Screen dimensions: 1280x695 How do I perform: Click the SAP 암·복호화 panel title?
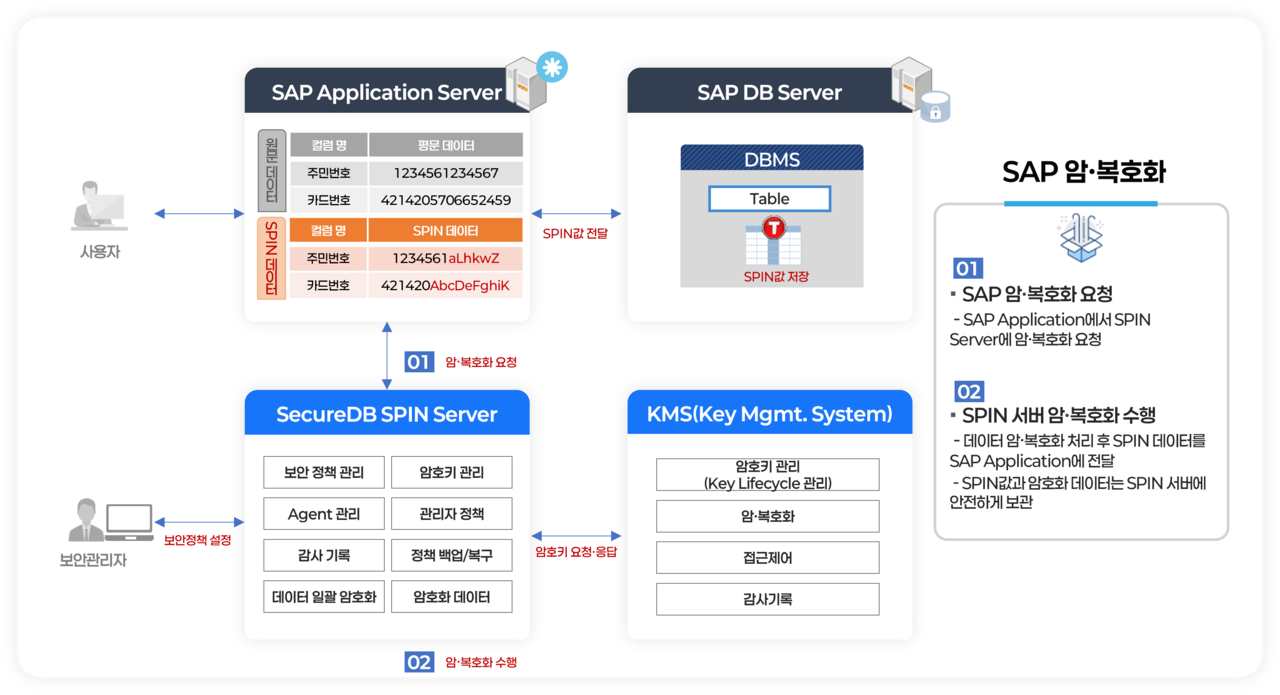click(x=1083, y=172)
